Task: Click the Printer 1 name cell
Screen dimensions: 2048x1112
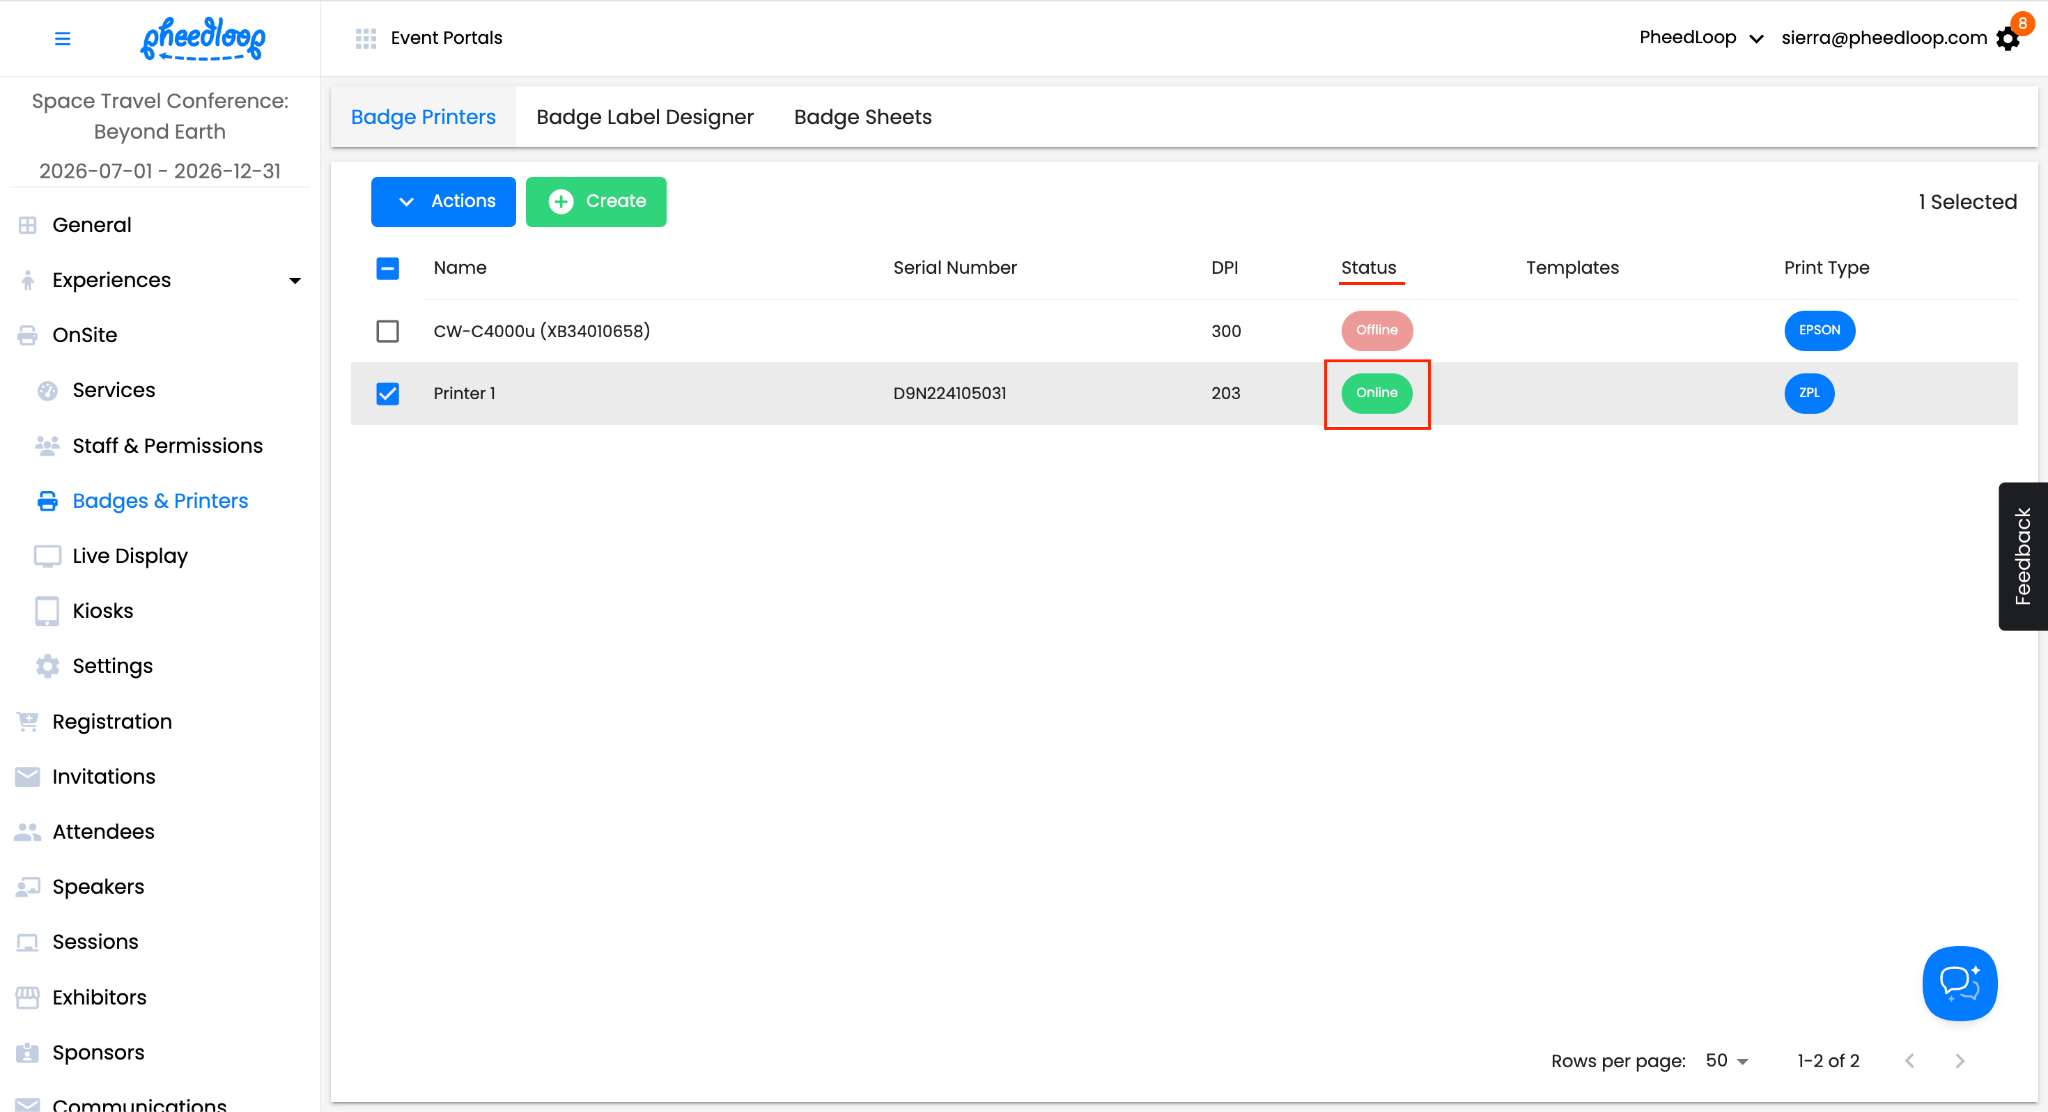Action: tap(464, 393)
